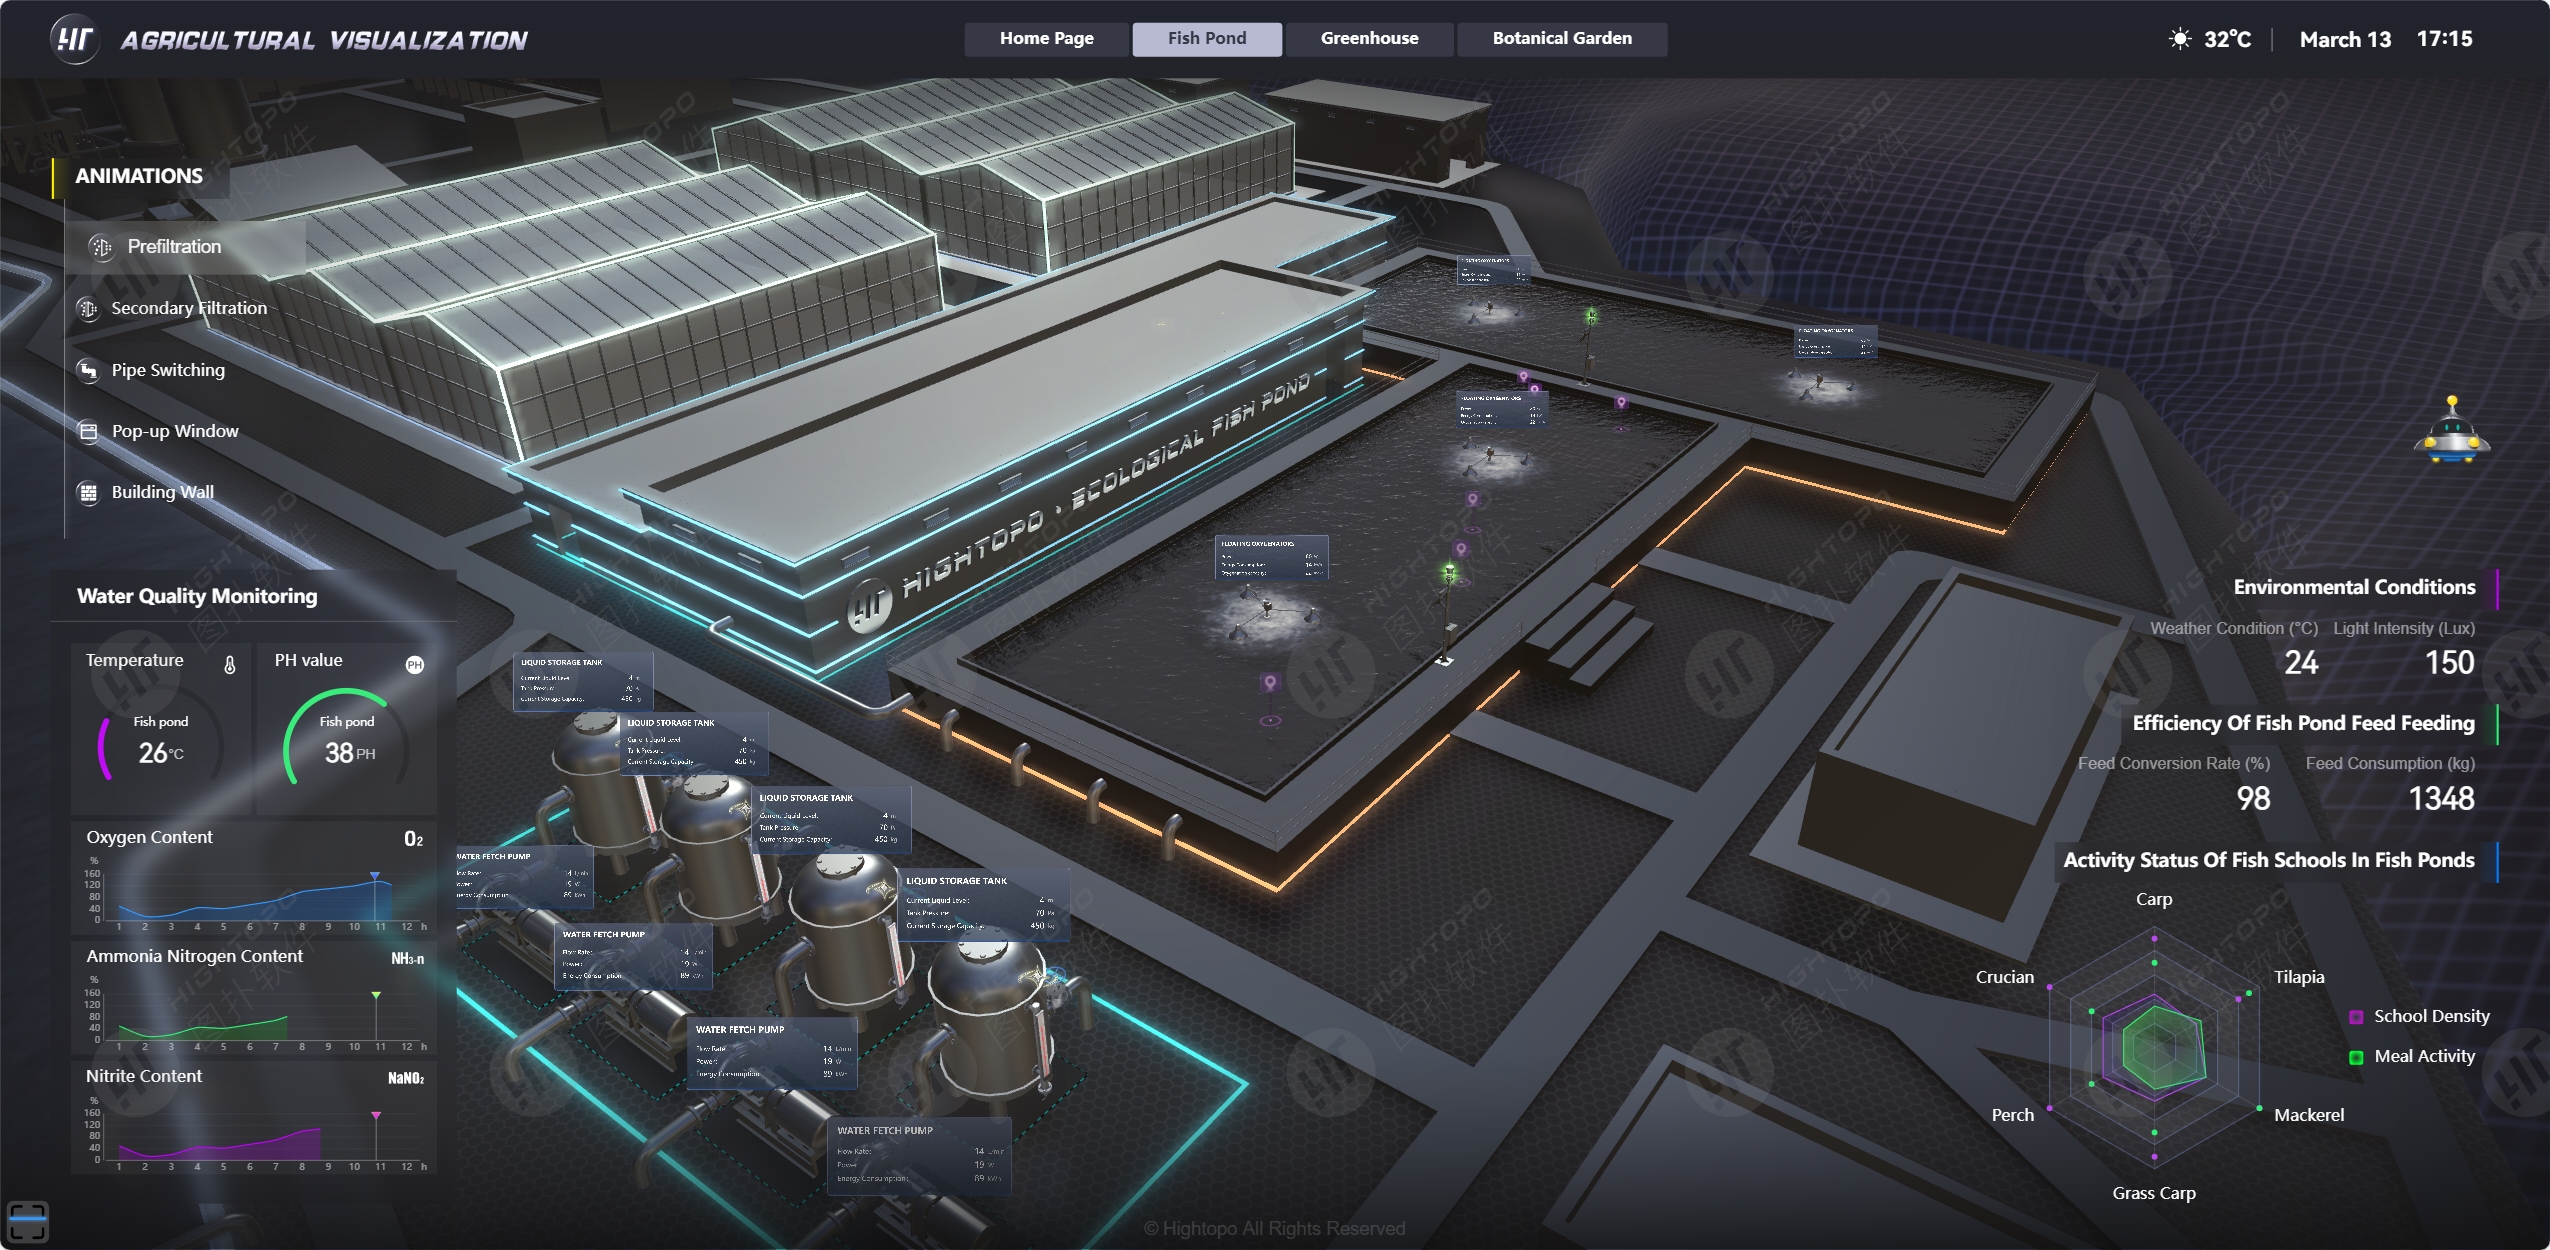Click the Building Wall brick icon
The image size is (2550, 1250).
[88, 493]
